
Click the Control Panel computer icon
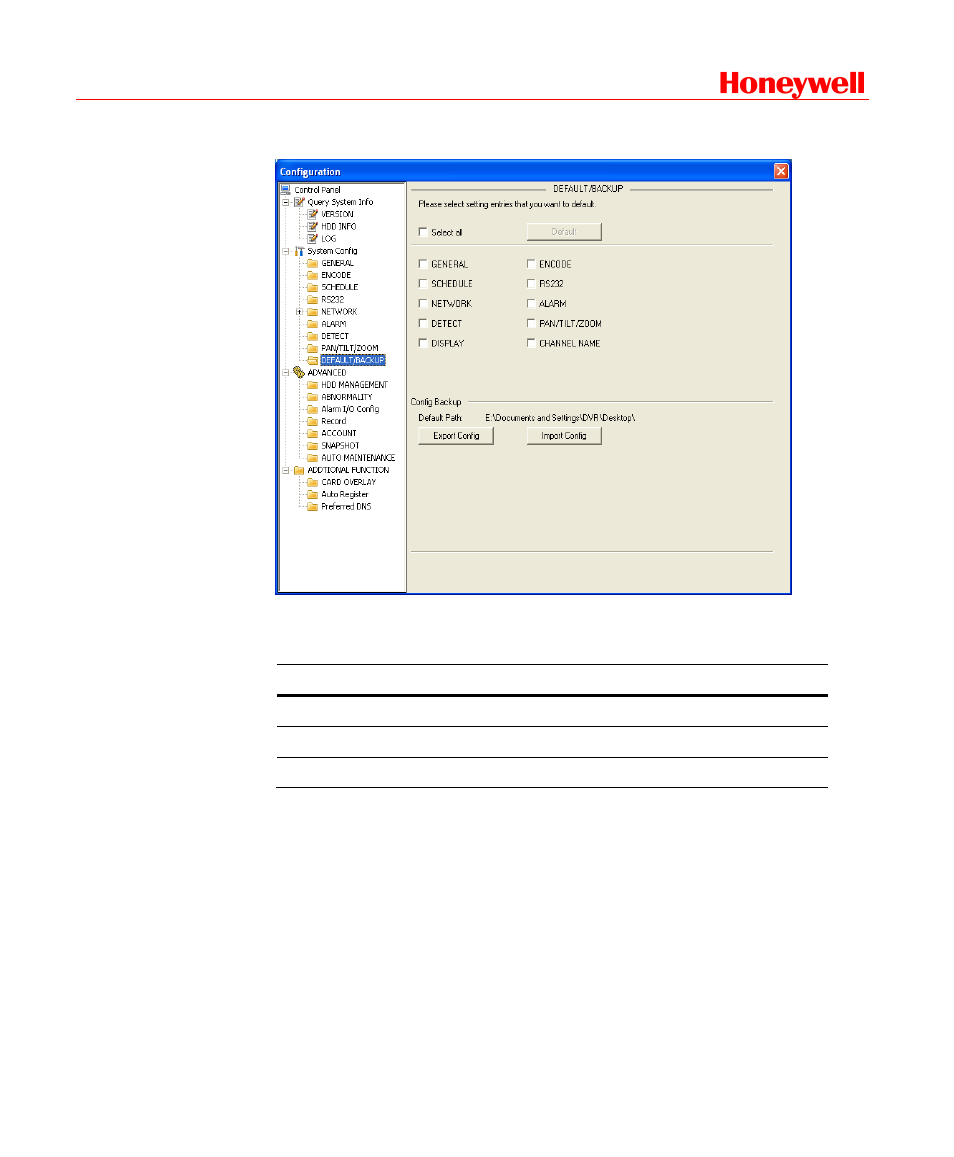coord(286,190)
